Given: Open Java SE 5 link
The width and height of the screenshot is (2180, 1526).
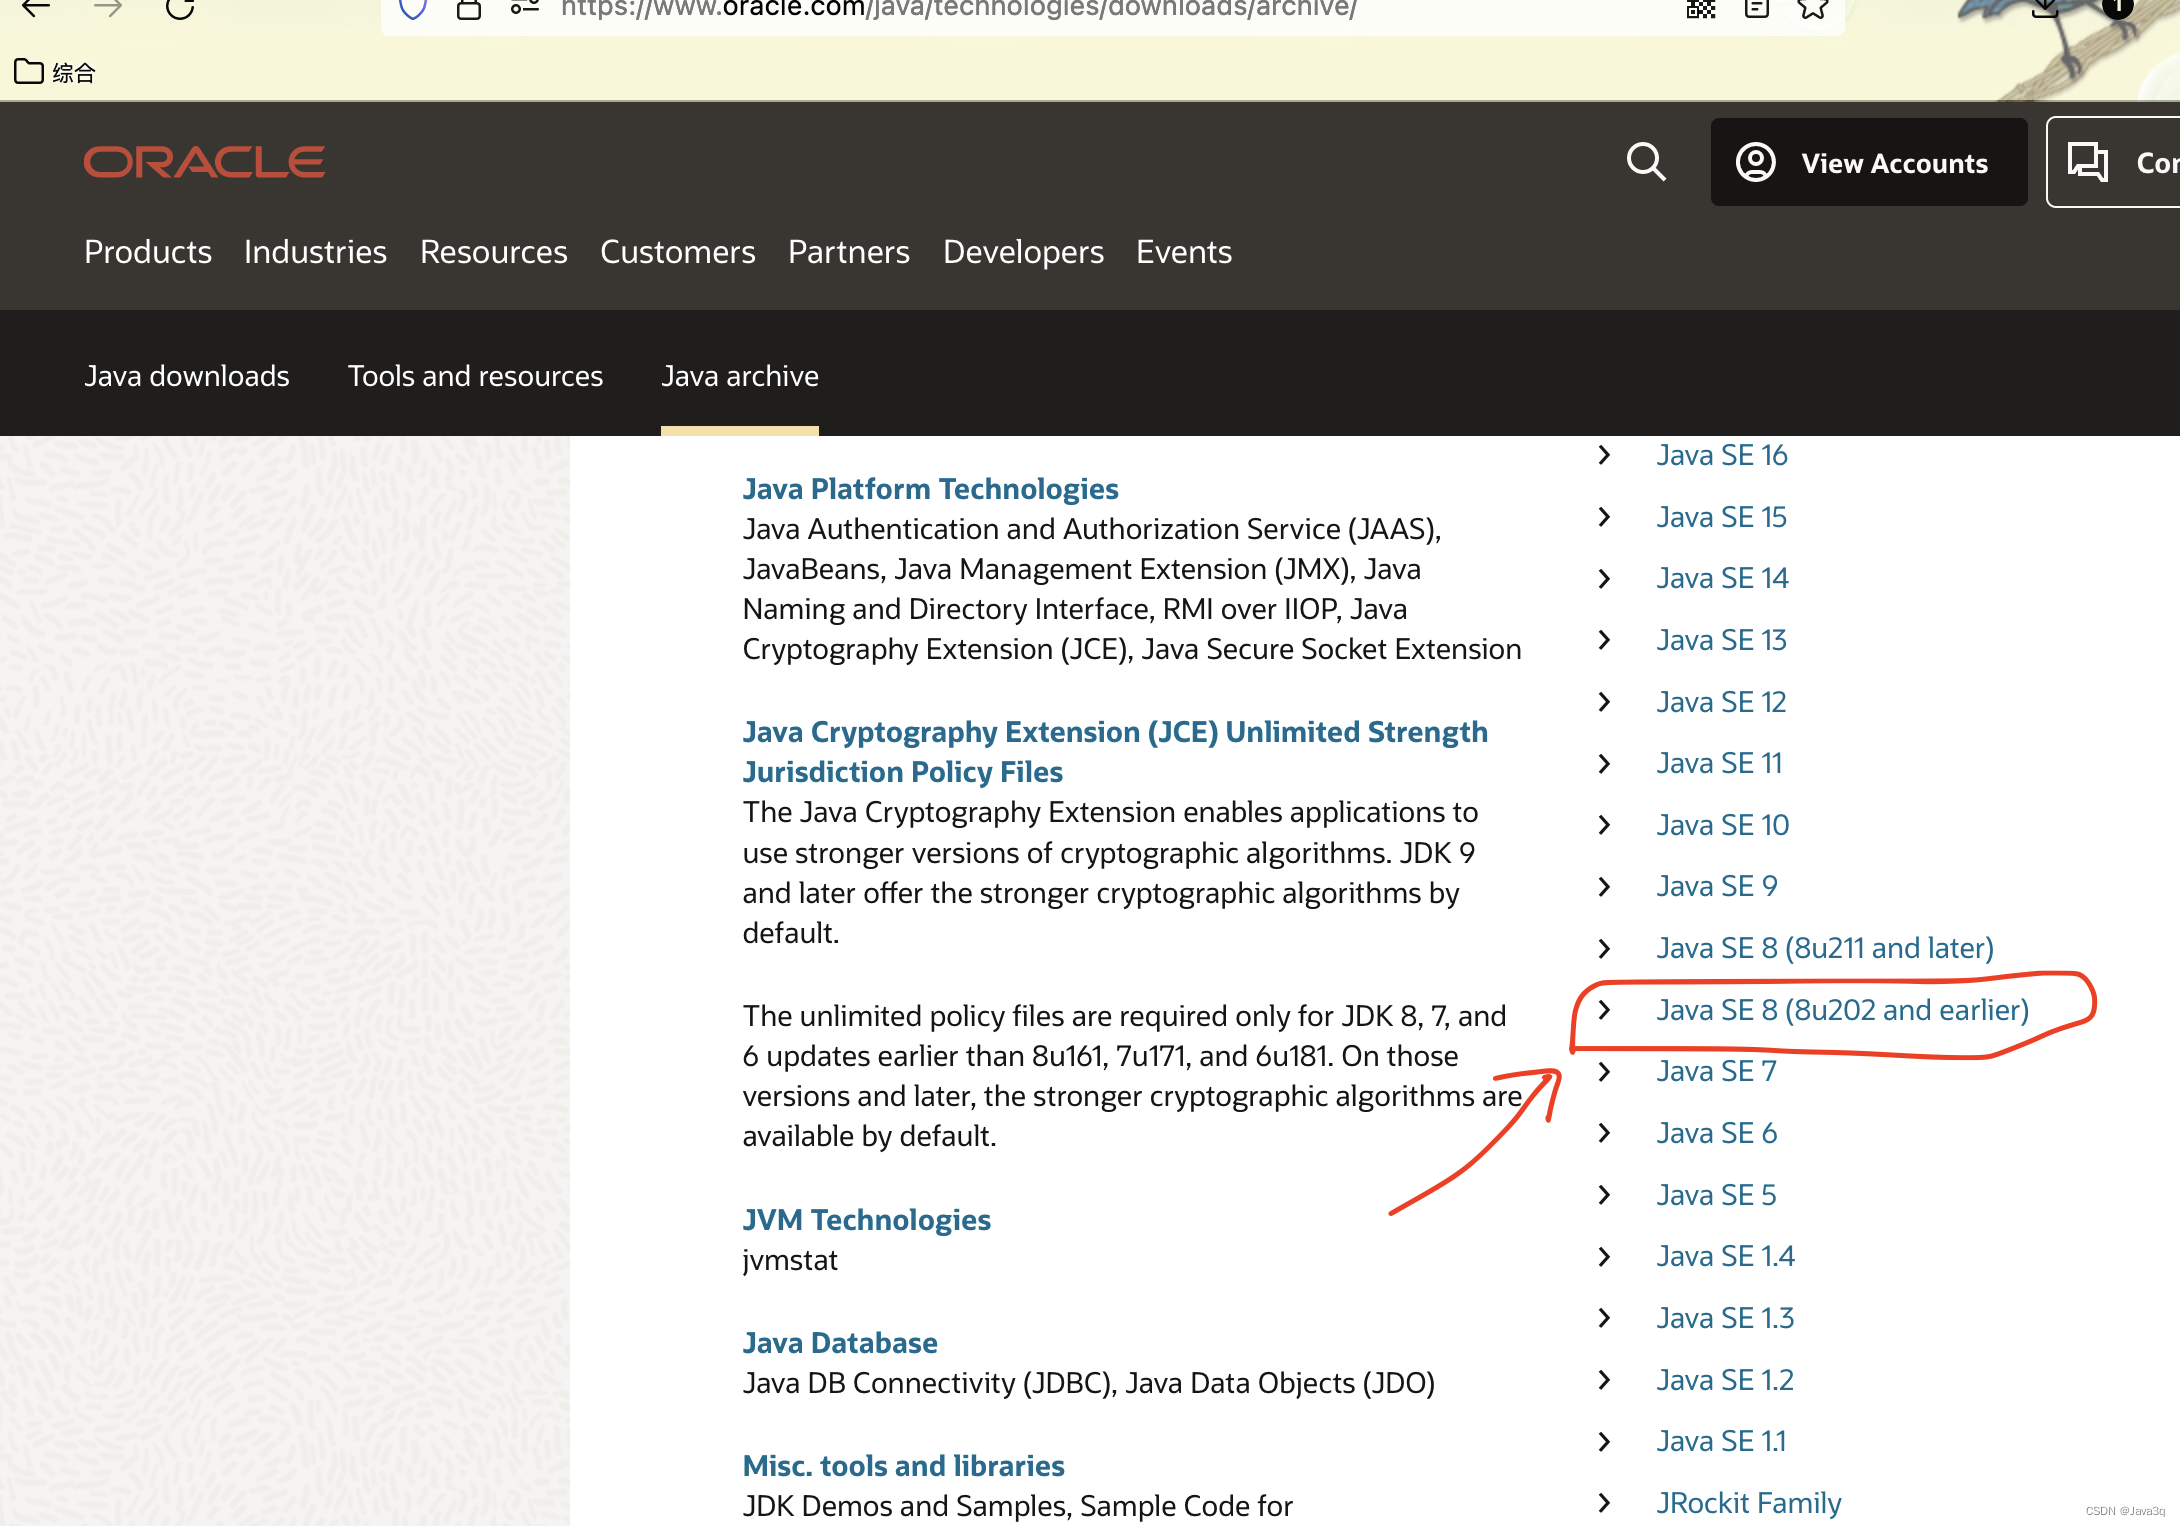Looking at the screenshot, I should point(1716,1195).
